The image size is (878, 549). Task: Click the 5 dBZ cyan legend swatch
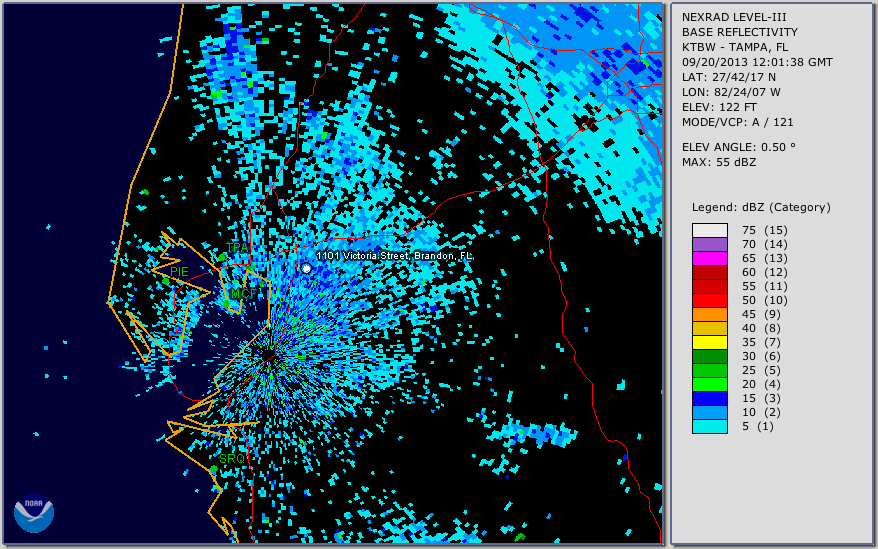tap(709, 426)
